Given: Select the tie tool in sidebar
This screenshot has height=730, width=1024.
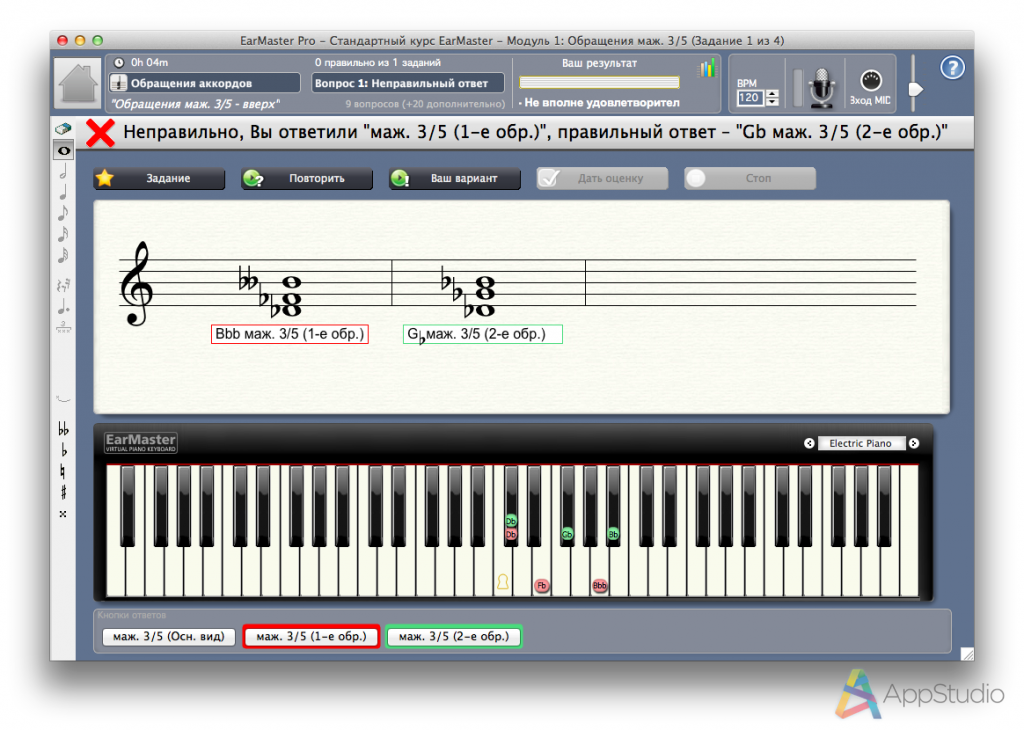Looking at the screenshot, I should pos(63,399).
